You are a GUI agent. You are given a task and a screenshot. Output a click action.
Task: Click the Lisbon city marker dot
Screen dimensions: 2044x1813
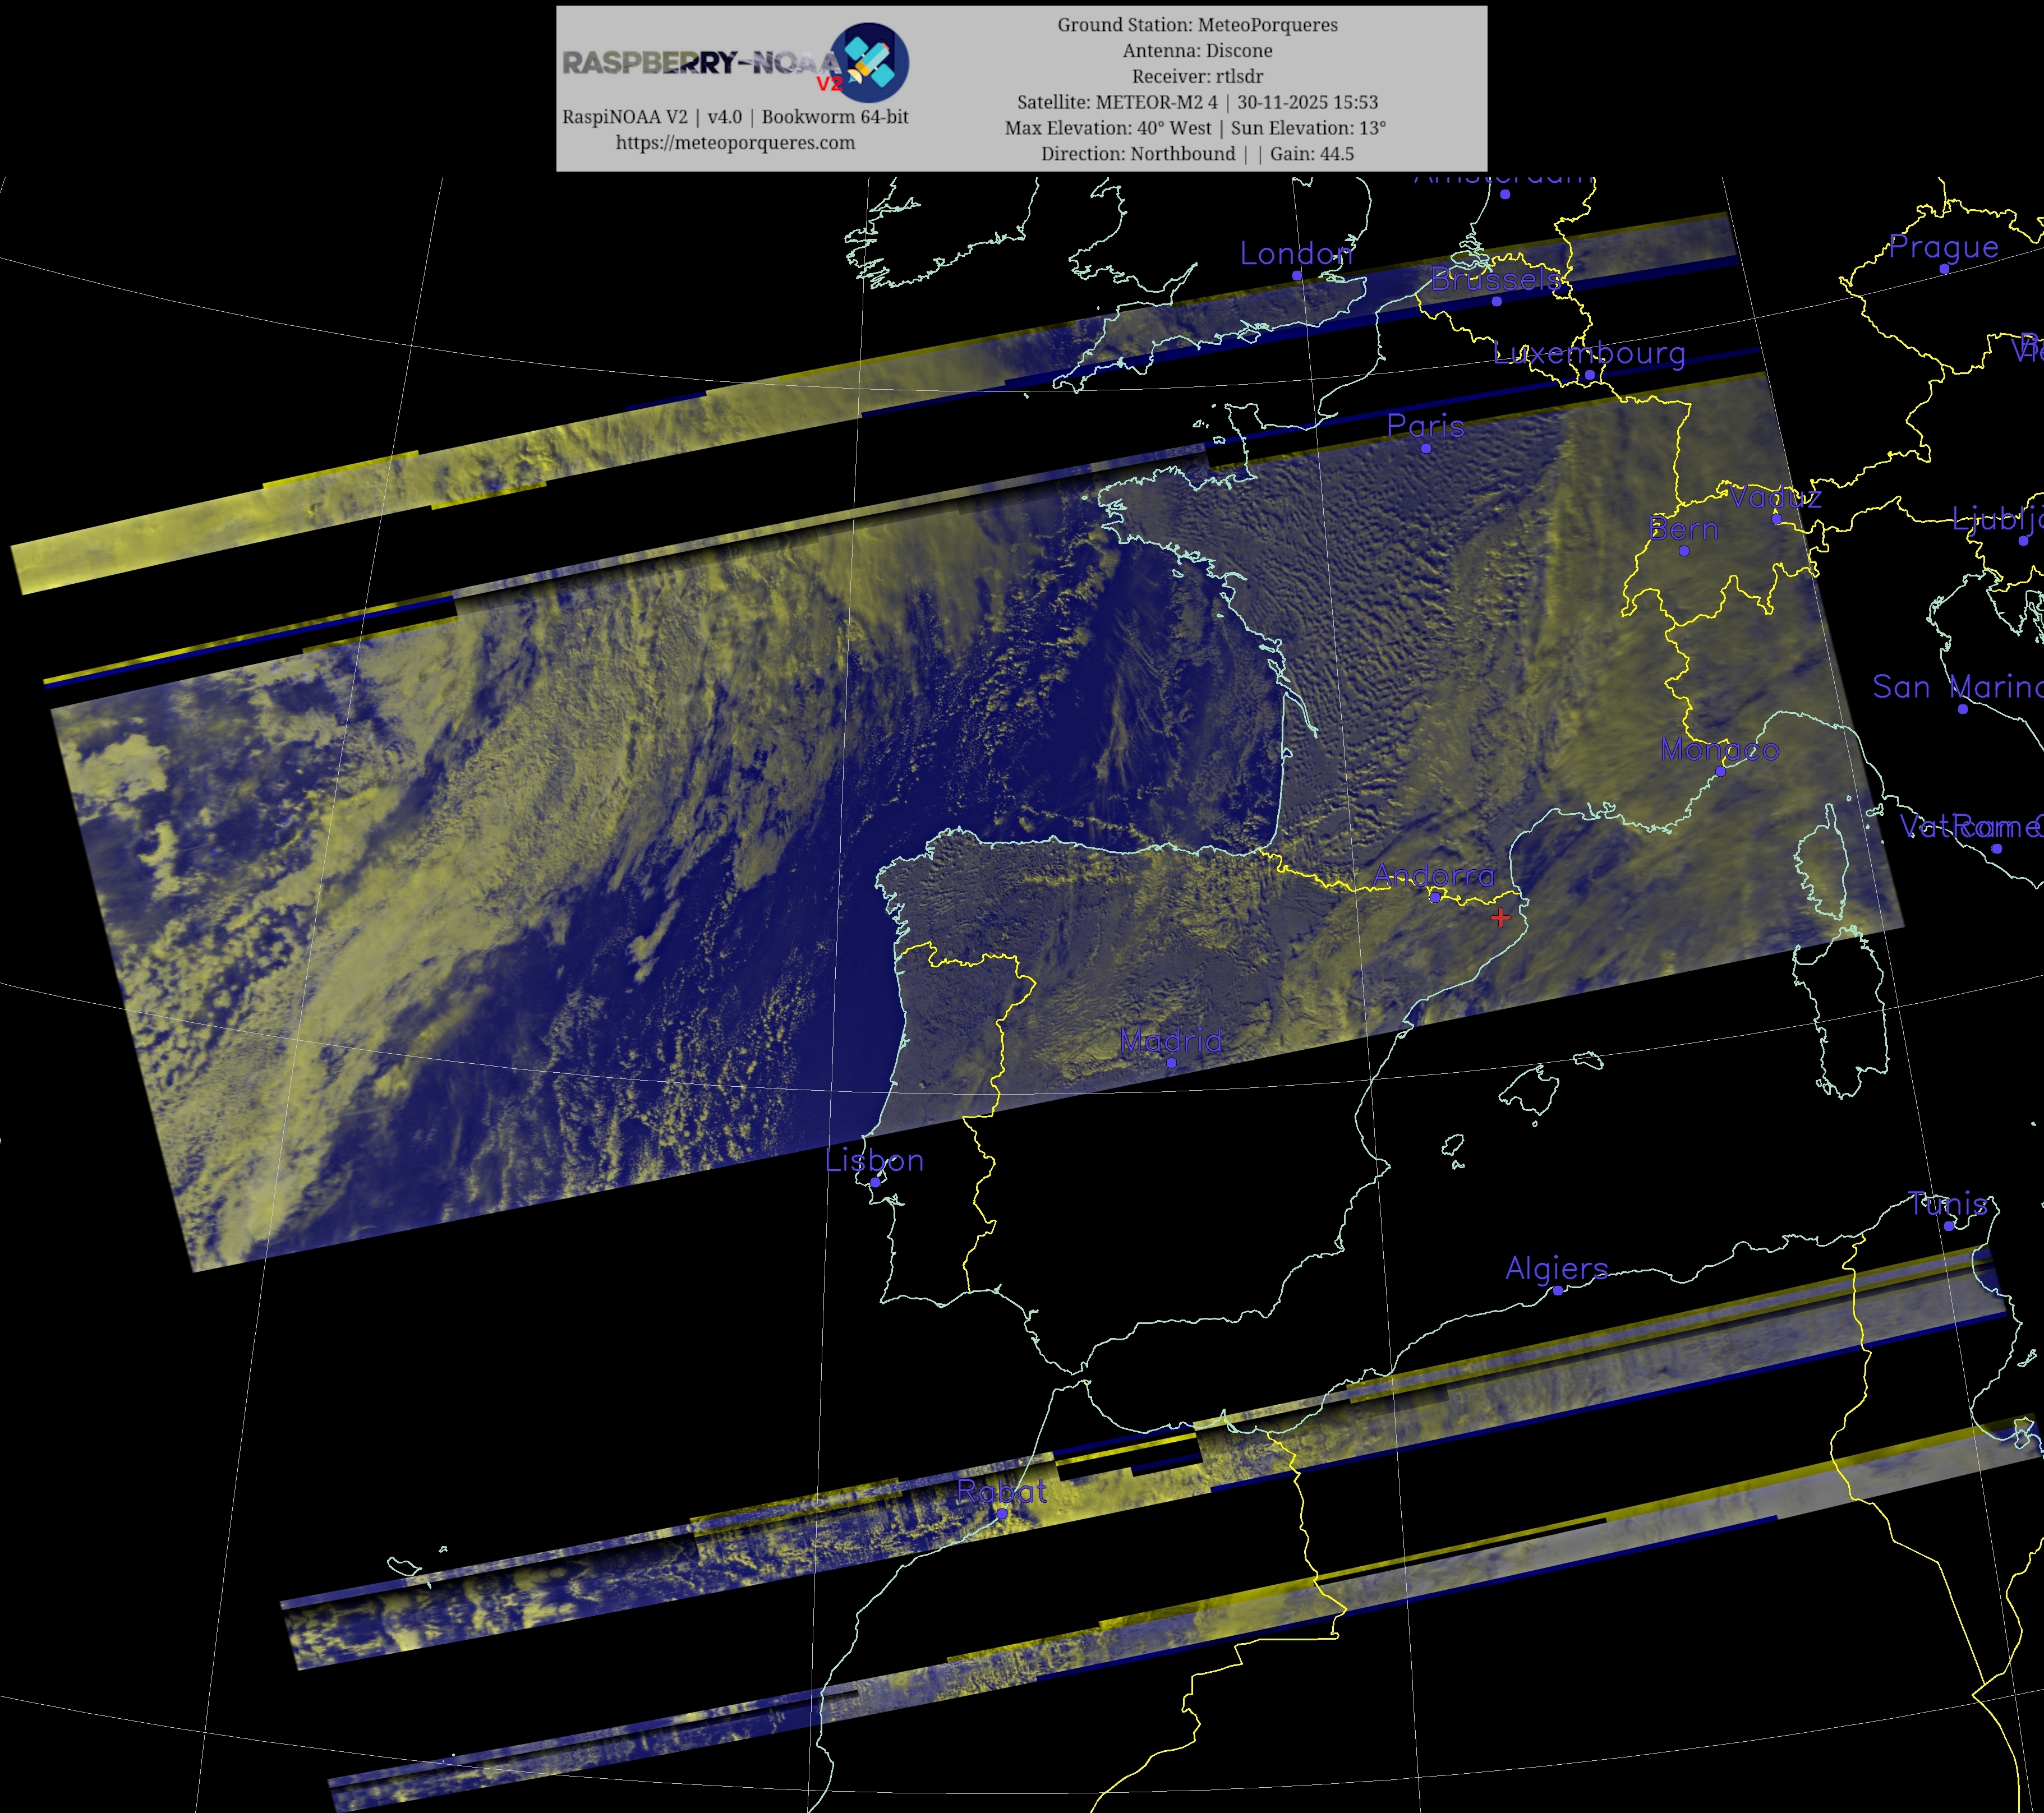pyautogui.click(x=875, y=1182)
